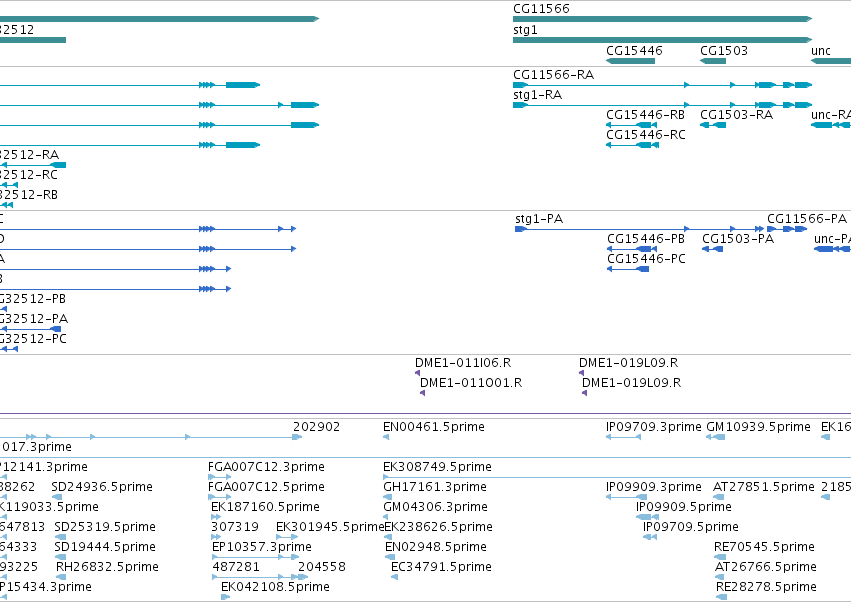Select the AT26766.5prime EST label
The image size is (851, 602).
[x=766, y=567]
